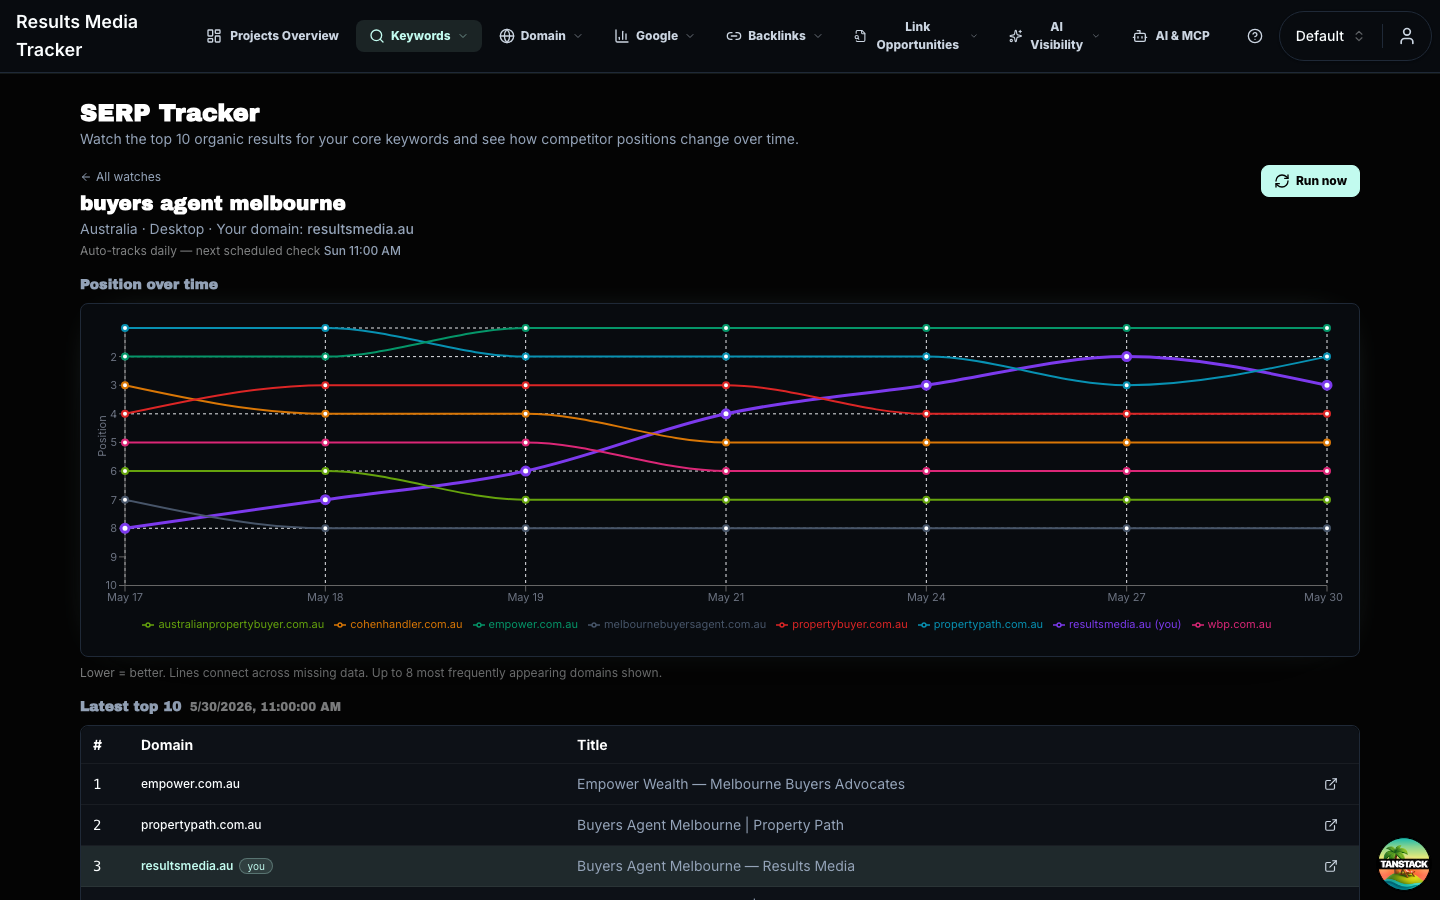Expand the Domain dropdown chevron
Screen dimensions: 1440x900
coord(578,36)
